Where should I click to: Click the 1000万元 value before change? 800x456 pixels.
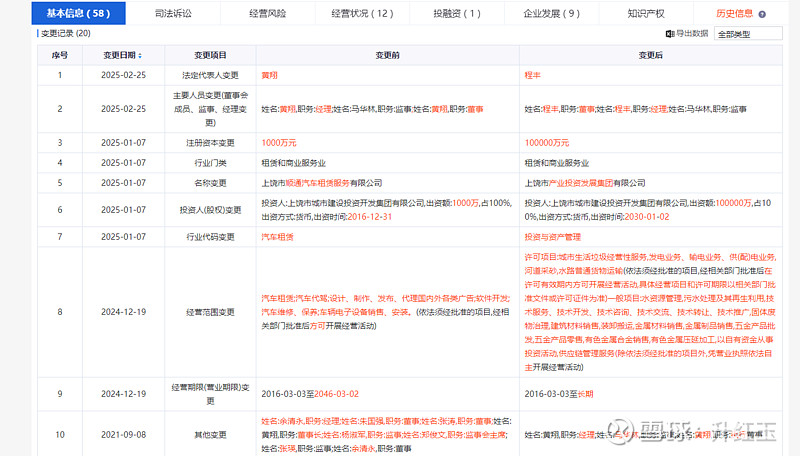[x=279, y=143]
